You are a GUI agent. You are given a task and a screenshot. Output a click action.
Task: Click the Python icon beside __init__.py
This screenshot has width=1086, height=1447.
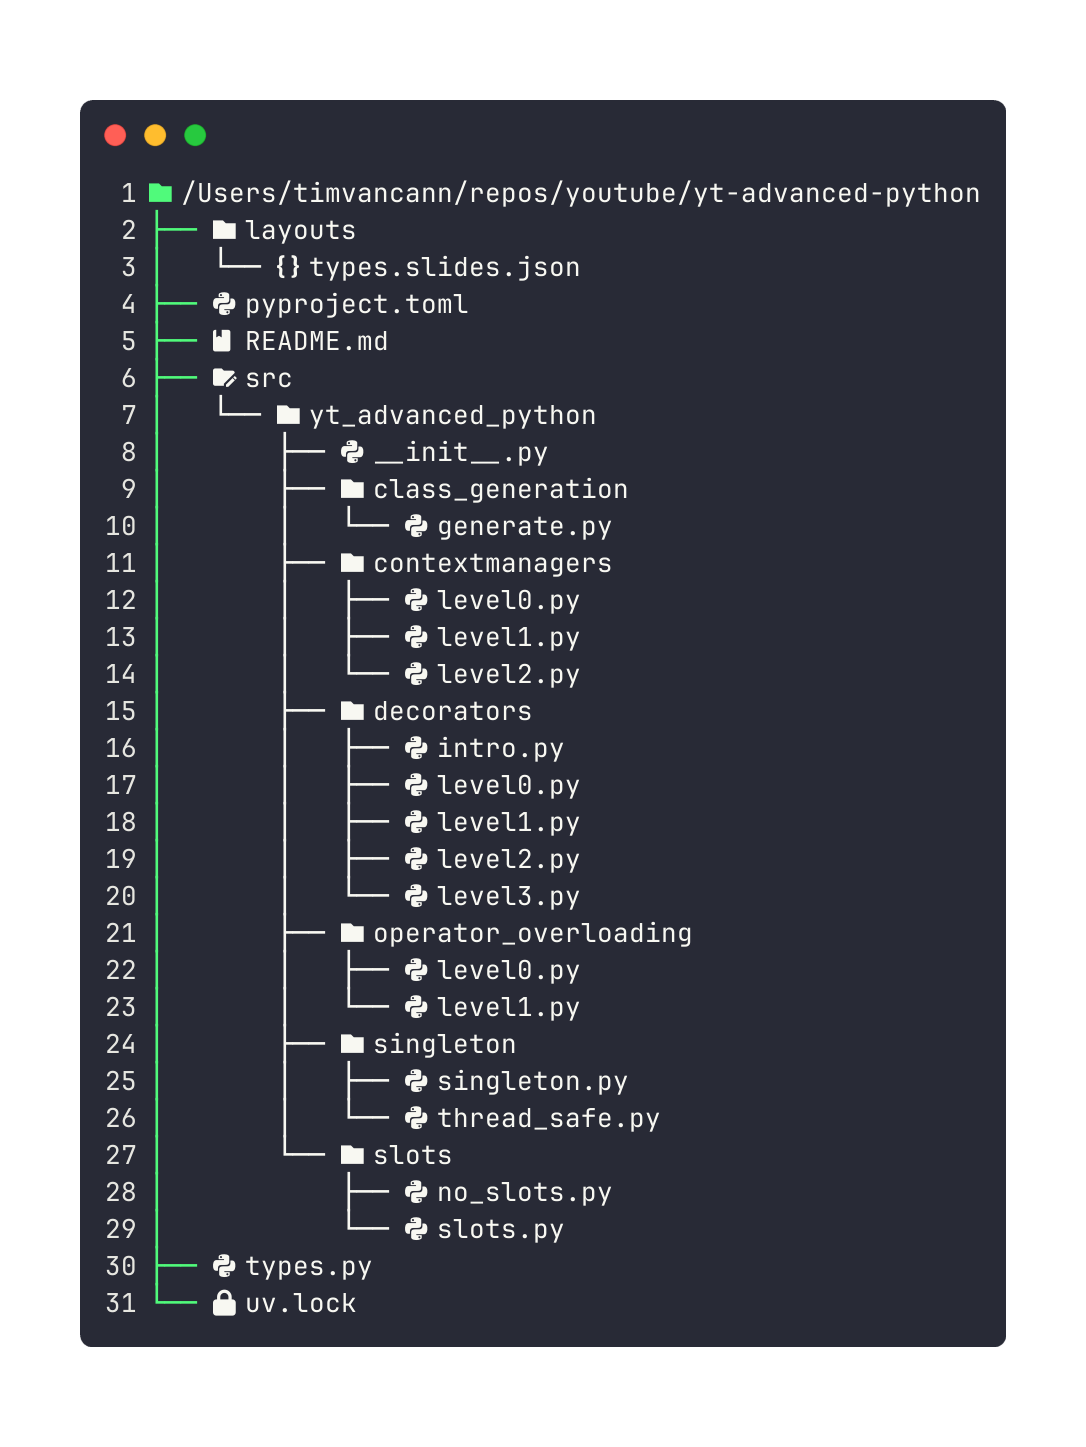(x=352, y=452)
